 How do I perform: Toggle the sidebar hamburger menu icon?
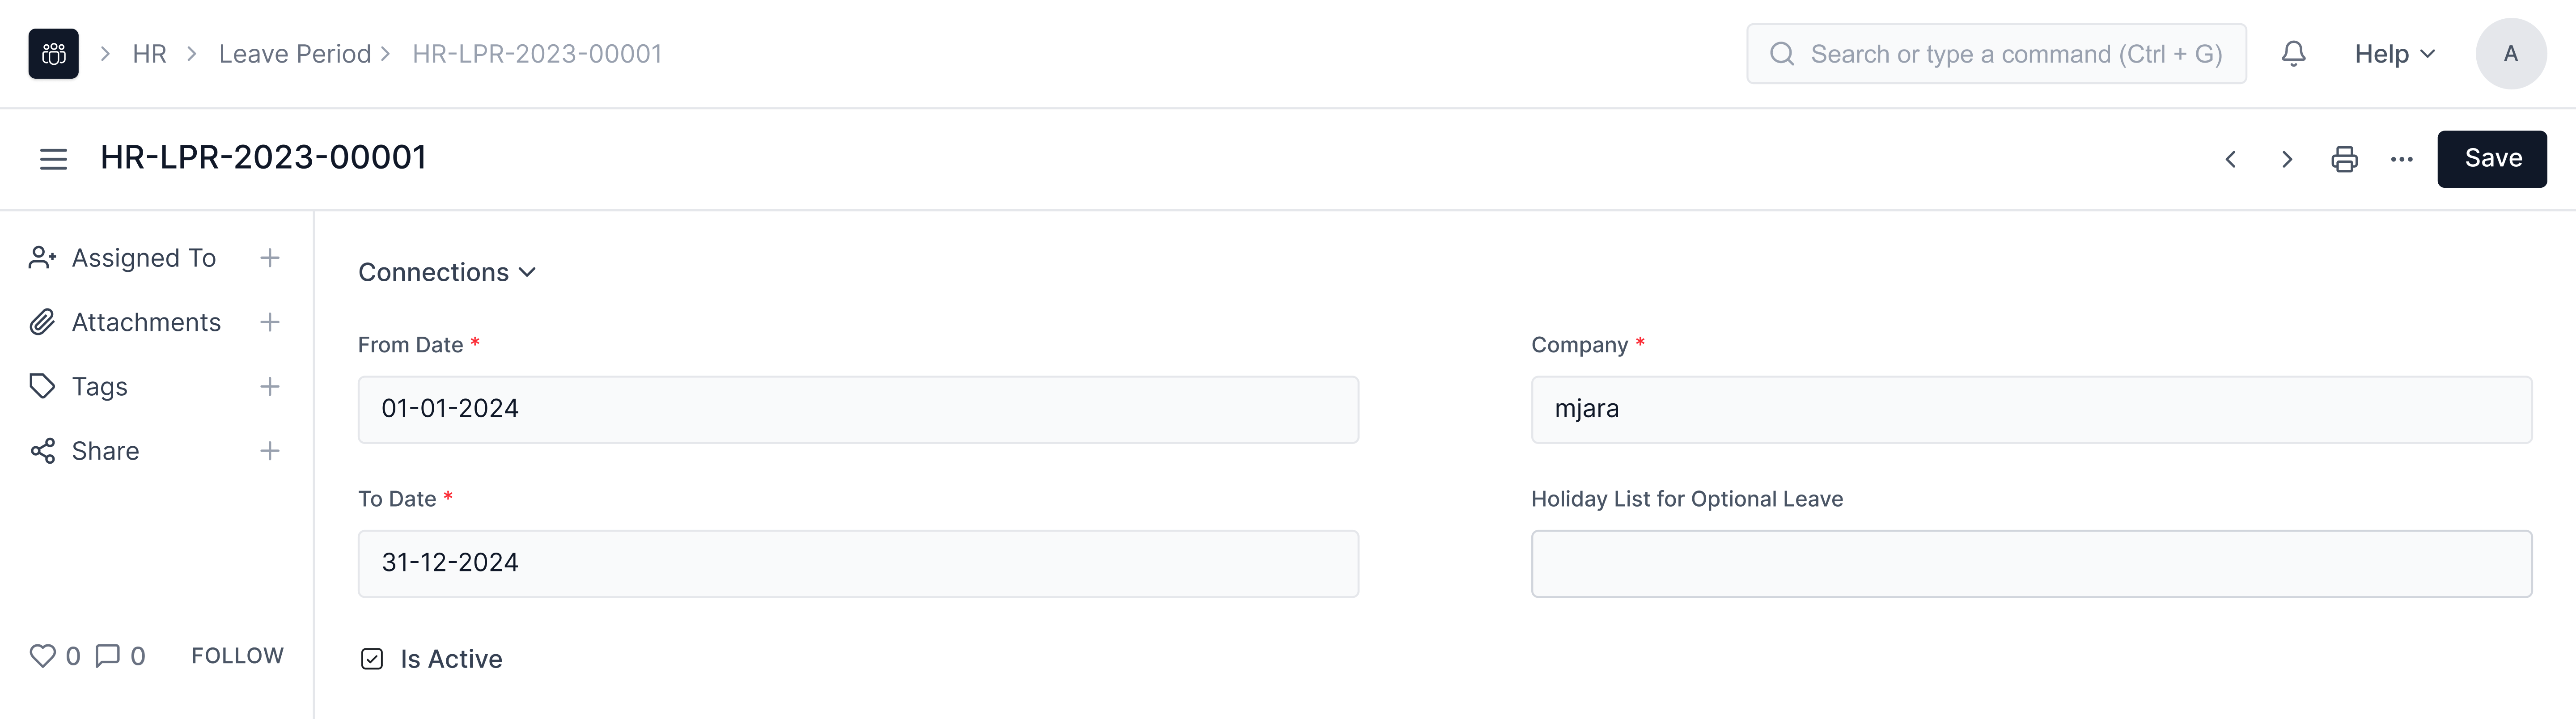pyautogui.click(x=53, y=159)
